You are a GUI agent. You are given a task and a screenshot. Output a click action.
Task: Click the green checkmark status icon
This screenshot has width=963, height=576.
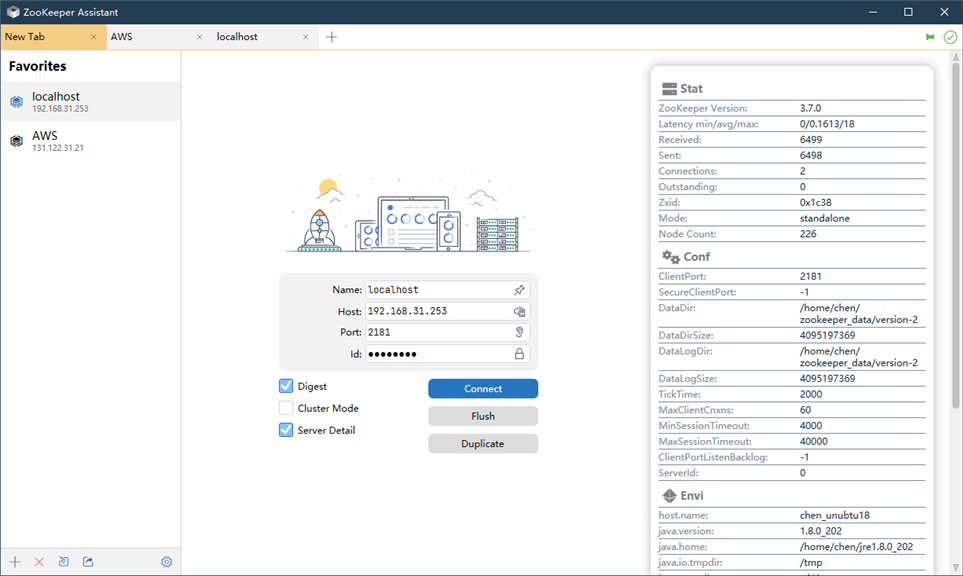[x=948, y=36]
